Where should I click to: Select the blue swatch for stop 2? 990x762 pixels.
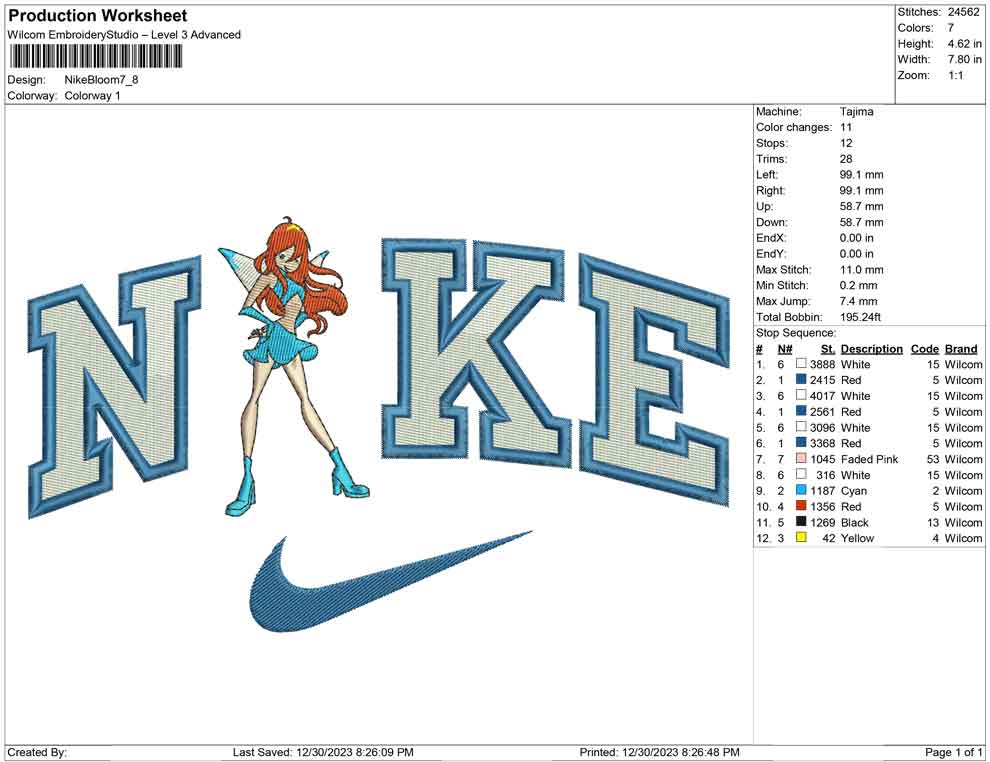tap(801, 379)
